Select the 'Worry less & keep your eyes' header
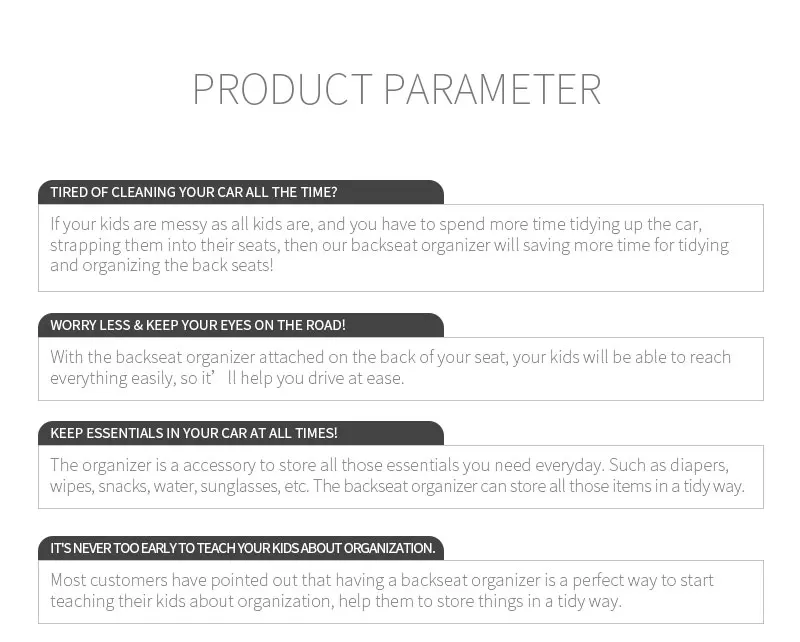800x642 pixels. (x=198, y=326)
